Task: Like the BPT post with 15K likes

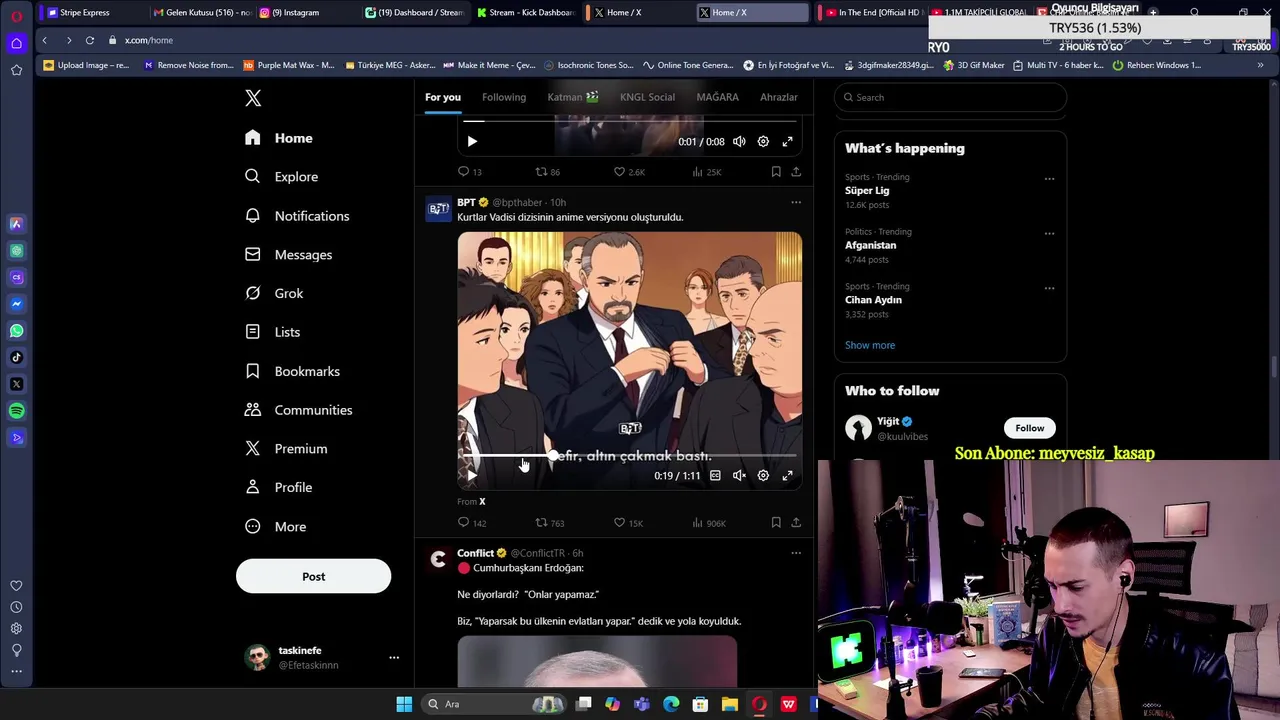Action: coord(628,523)
